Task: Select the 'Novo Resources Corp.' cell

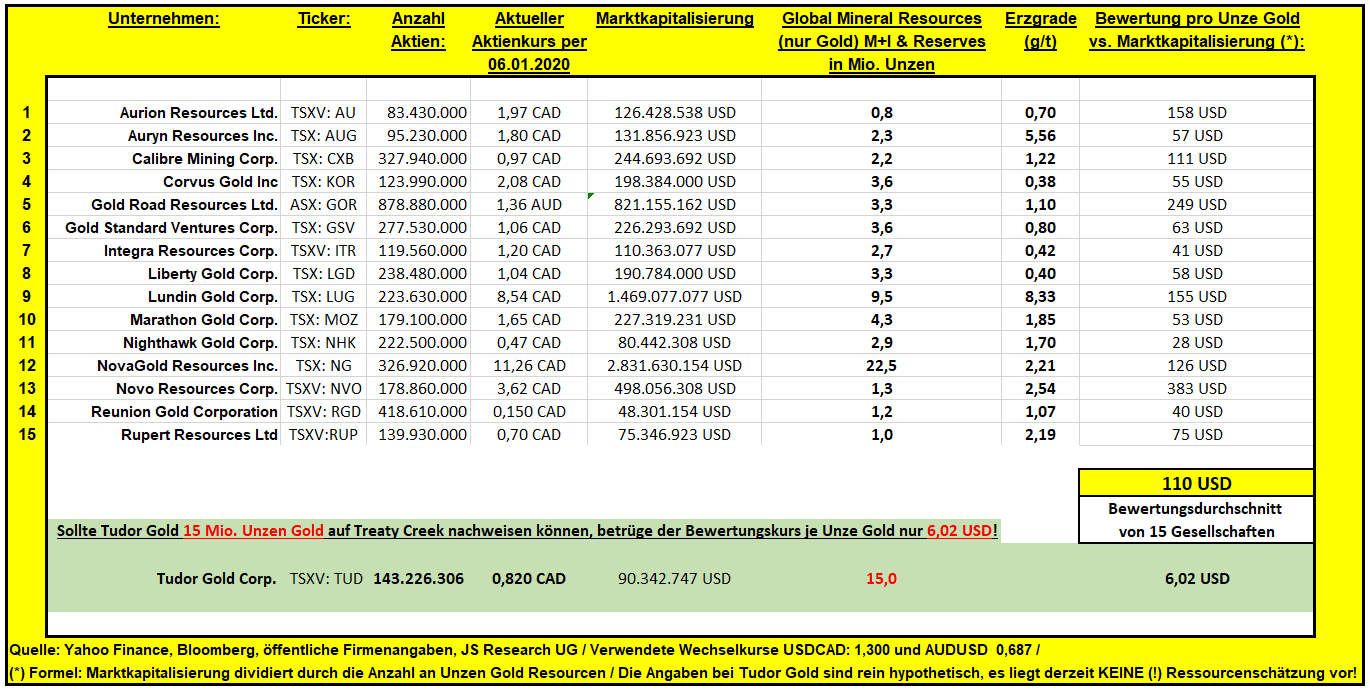Action: 197,389
